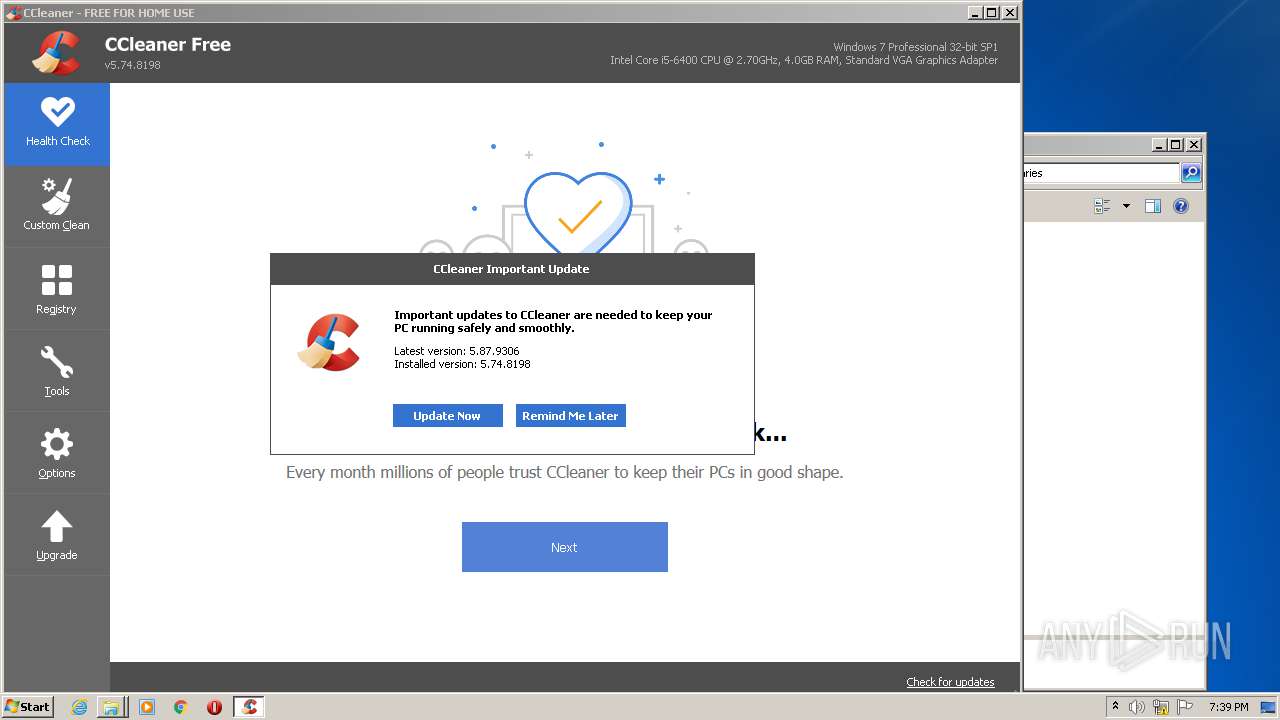Open the volume control in the tray
Image resolution: width=1280 pixels, height=720 pixels.
(1137, 707)
